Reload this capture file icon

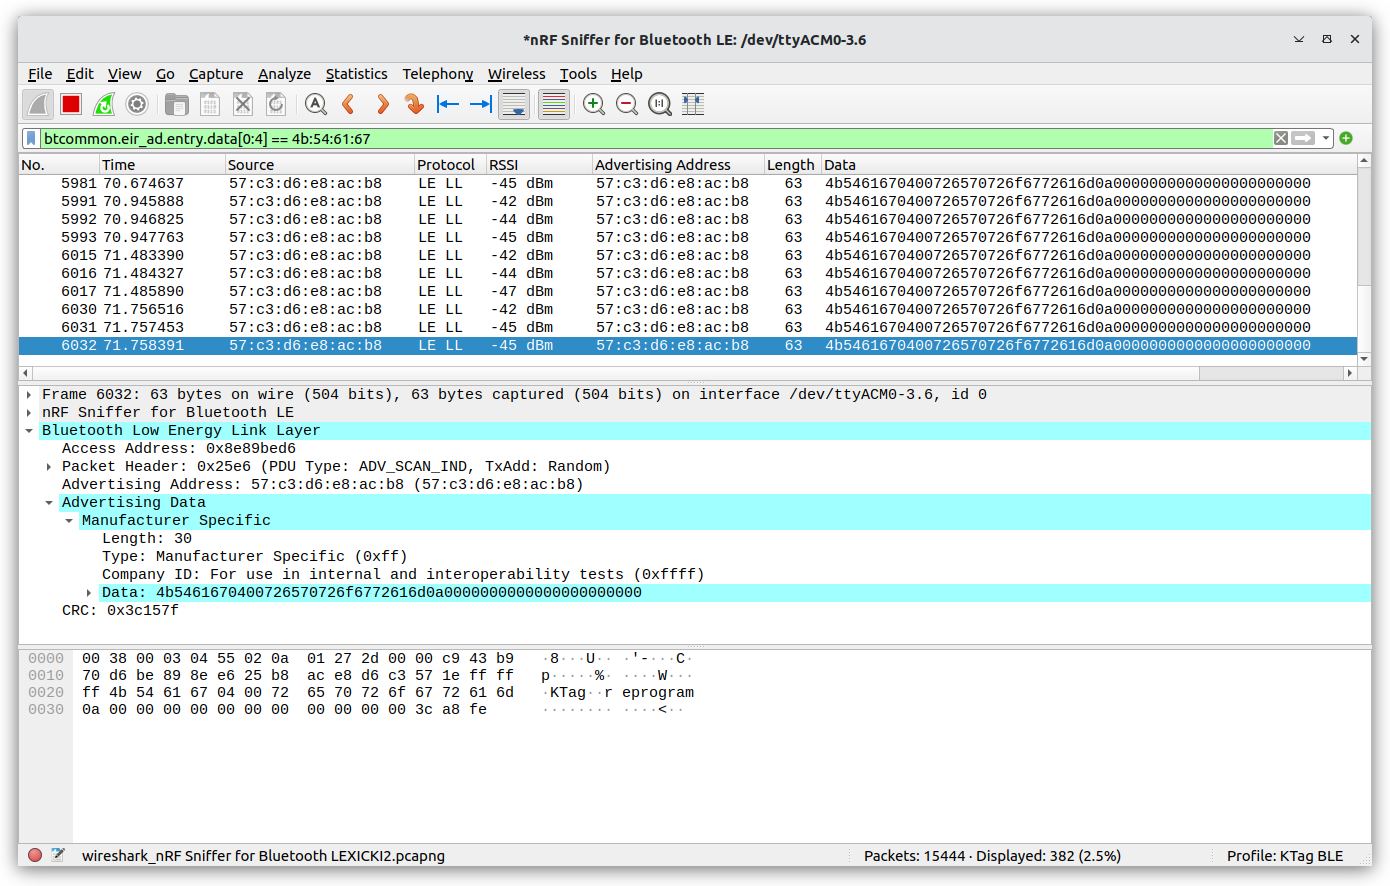(x=276, y=104)
